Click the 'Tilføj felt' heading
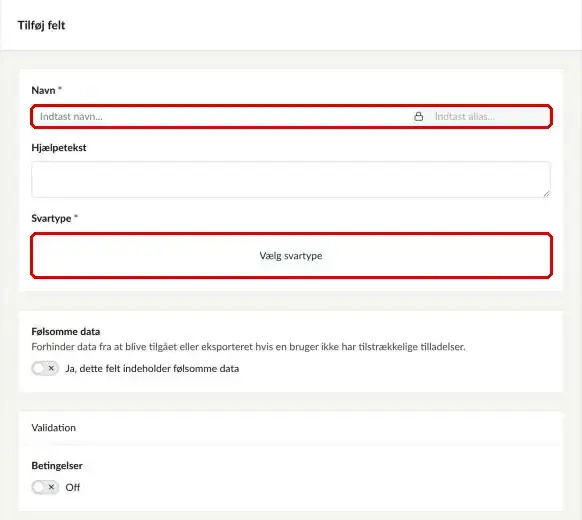The width and height of the screenshot is (582, 520). [42, 25]
